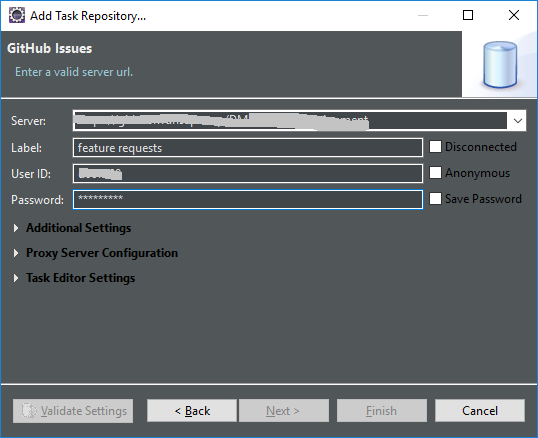Click into the User ID field

[x=248, y=174]
